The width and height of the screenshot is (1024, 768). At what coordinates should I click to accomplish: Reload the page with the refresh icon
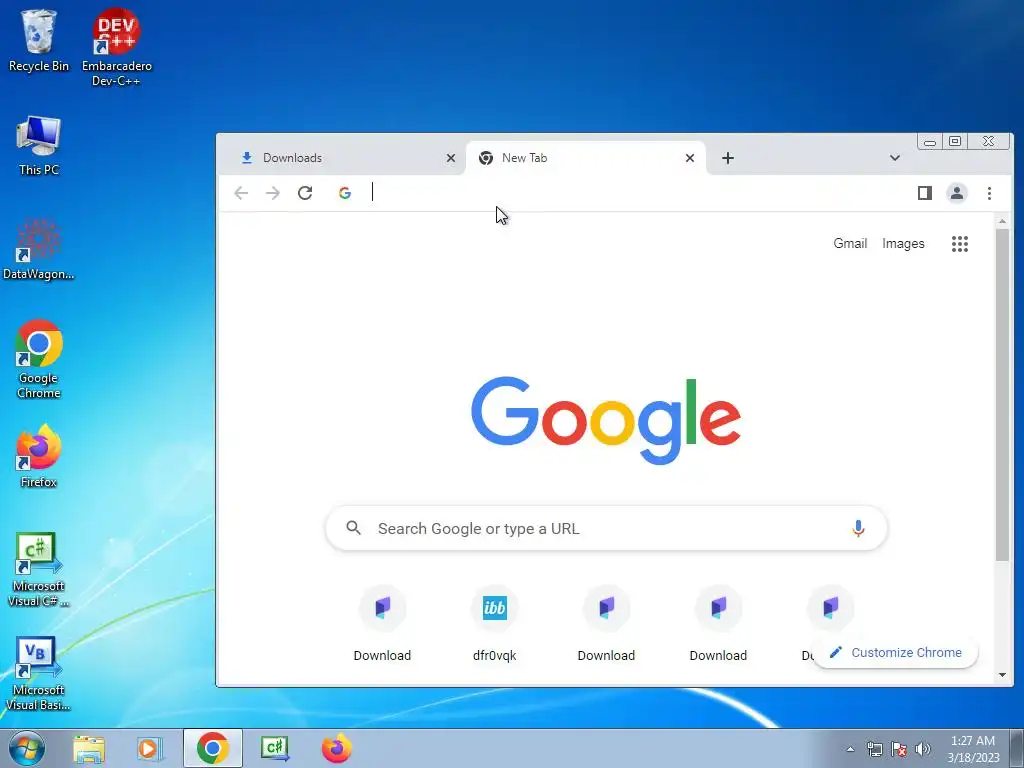click(x=305, y=193)
